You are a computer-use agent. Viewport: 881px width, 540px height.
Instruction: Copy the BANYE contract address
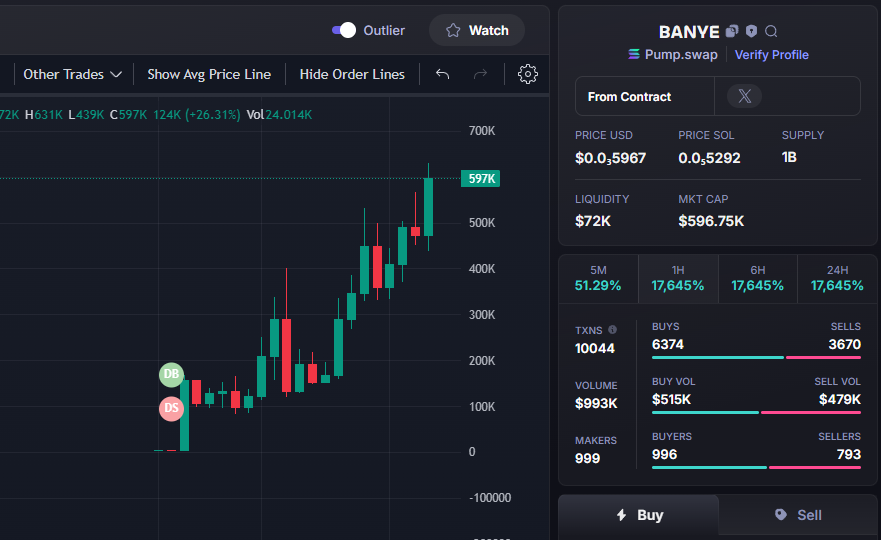[732, 31]
